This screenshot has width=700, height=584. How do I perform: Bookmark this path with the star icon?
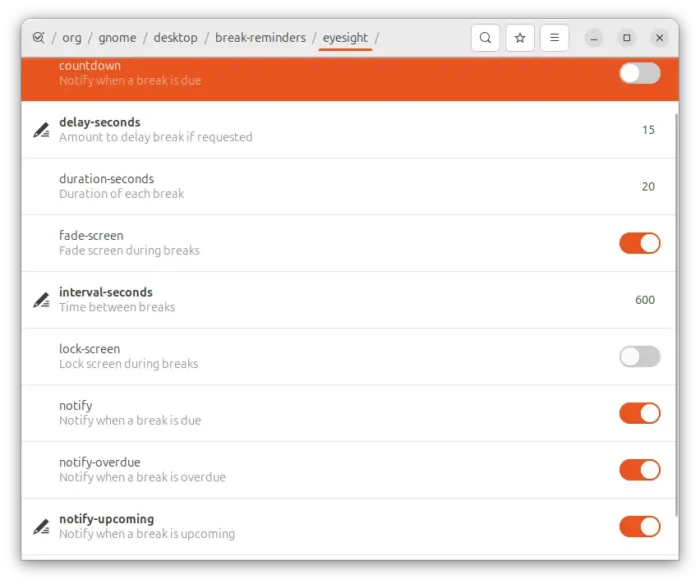pos(520,38)
